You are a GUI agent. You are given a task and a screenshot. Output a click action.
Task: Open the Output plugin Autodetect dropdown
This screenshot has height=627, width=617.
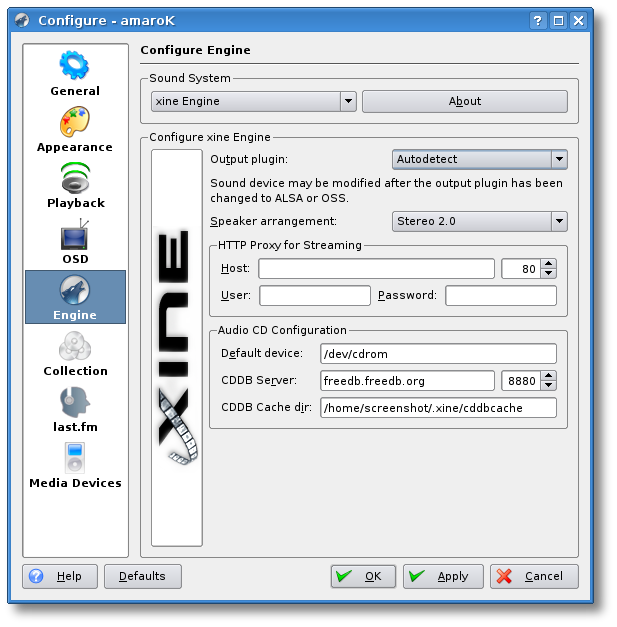[559, 159]
